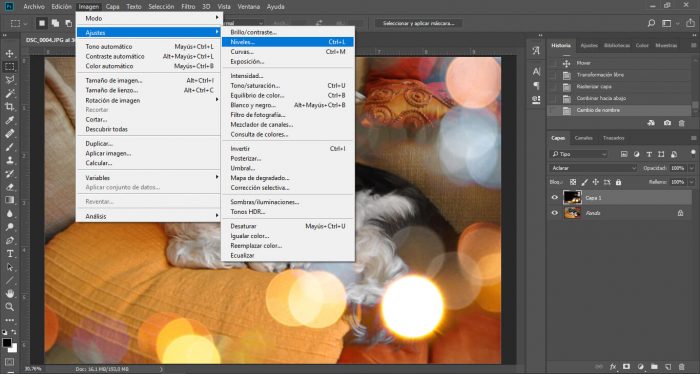700x374 pixels.
Task: Select the Clone Stamp tool
Action: pos(9,160)
